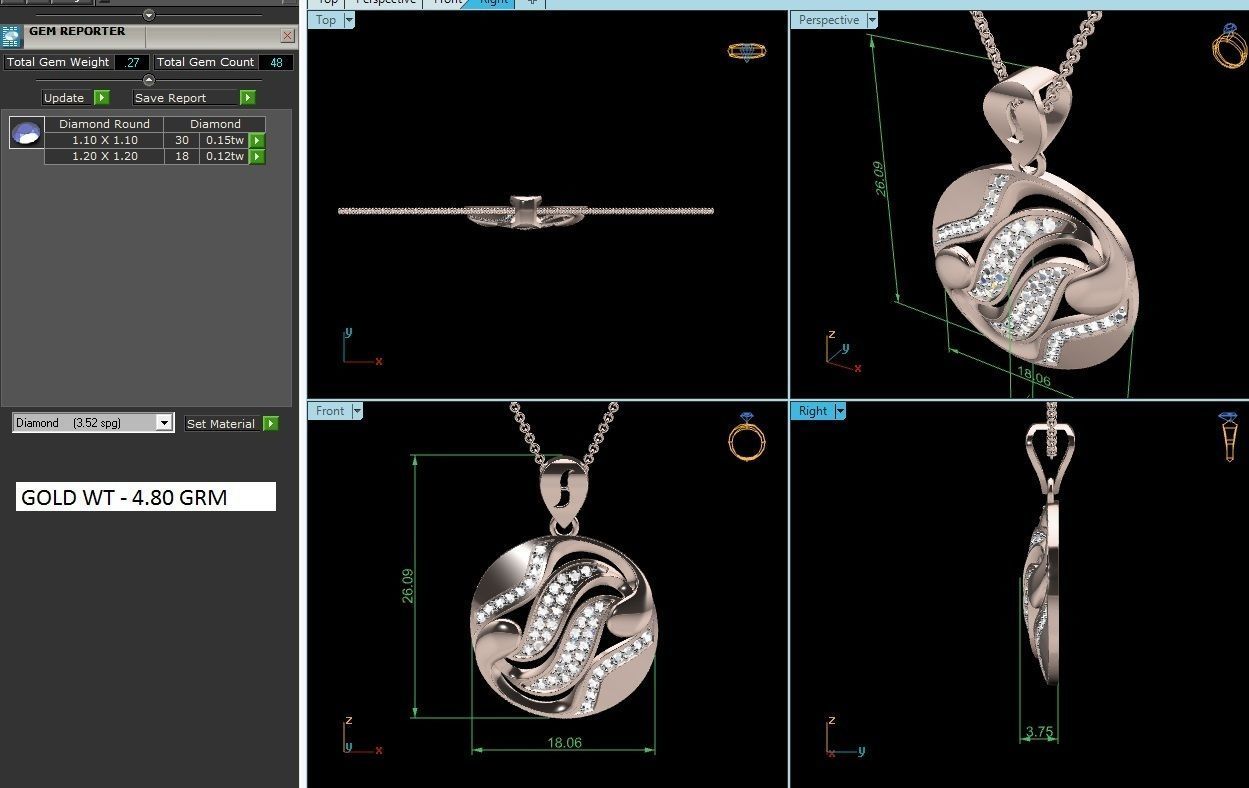
Task: Click the Gem Reporter panel icon
Action: tap(11, 37)
